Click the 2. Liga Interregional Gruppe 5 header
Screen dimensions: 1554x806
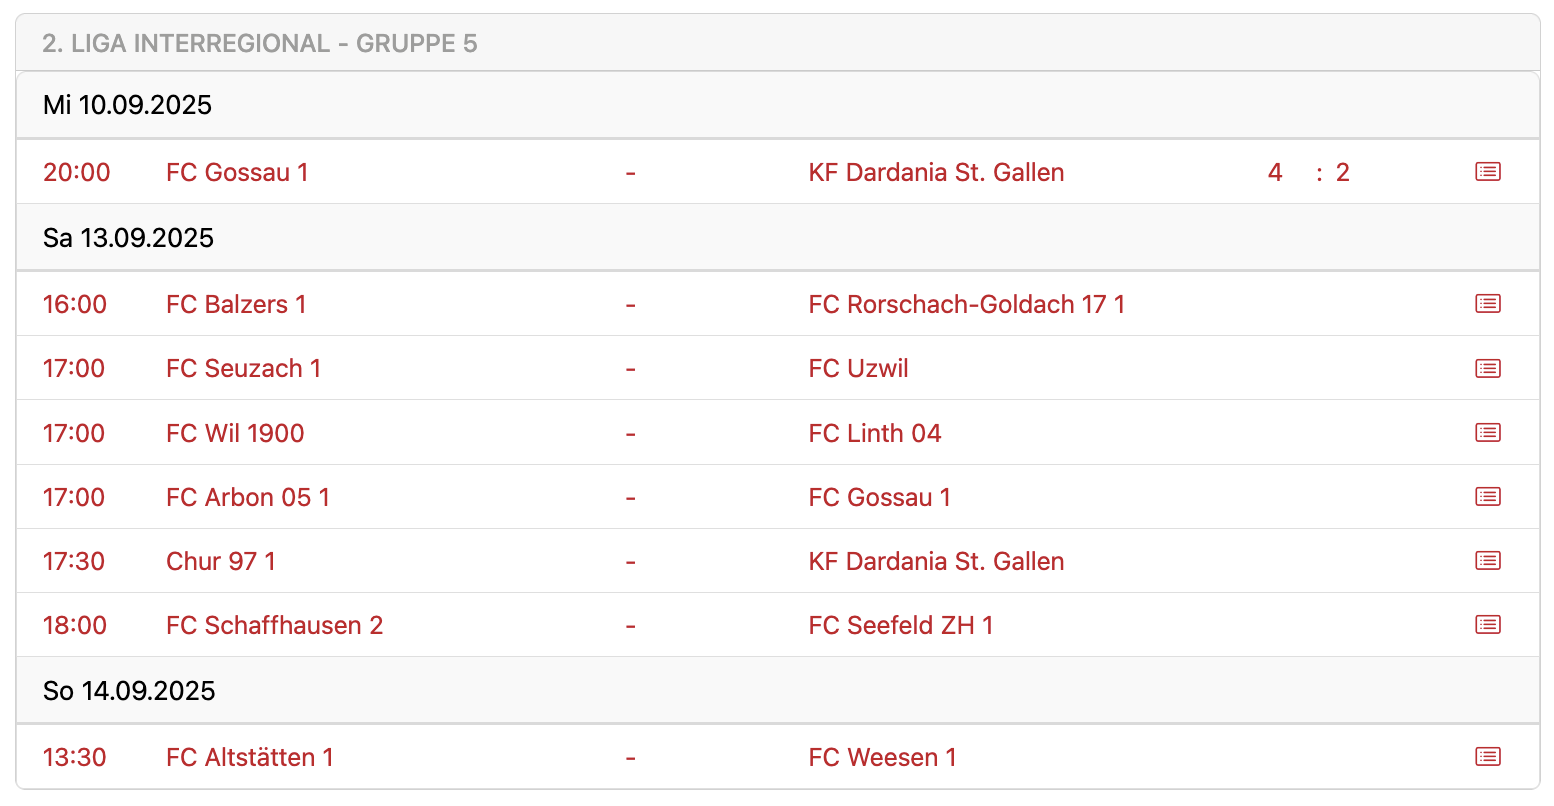pos(260,43)
